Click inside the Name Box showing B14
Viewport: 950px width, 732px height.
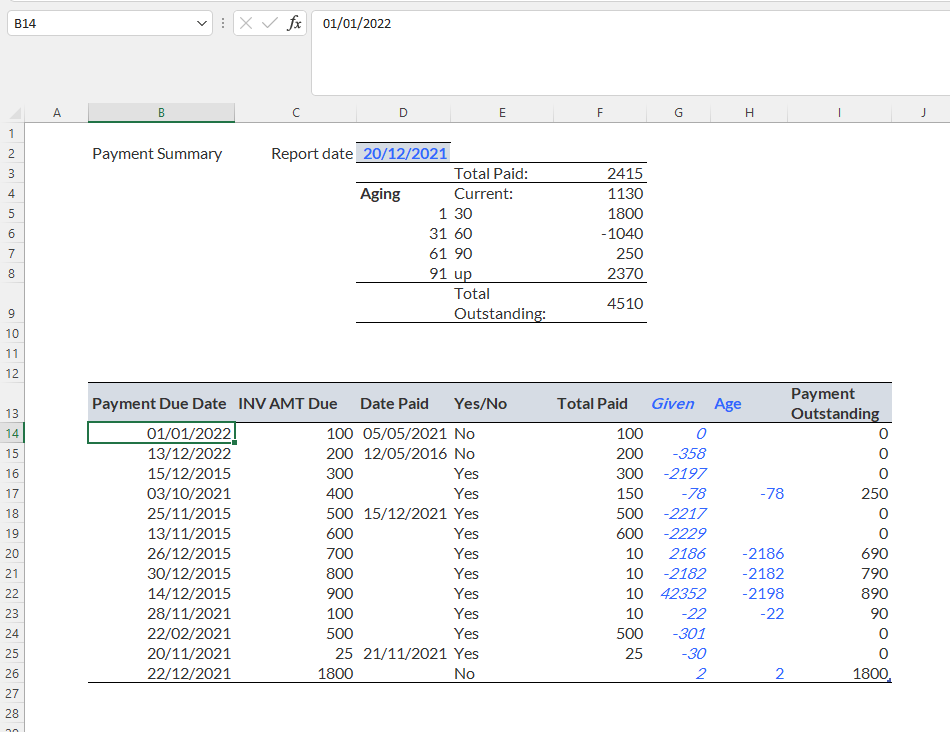pyautogui.click(x=100, y=23)
